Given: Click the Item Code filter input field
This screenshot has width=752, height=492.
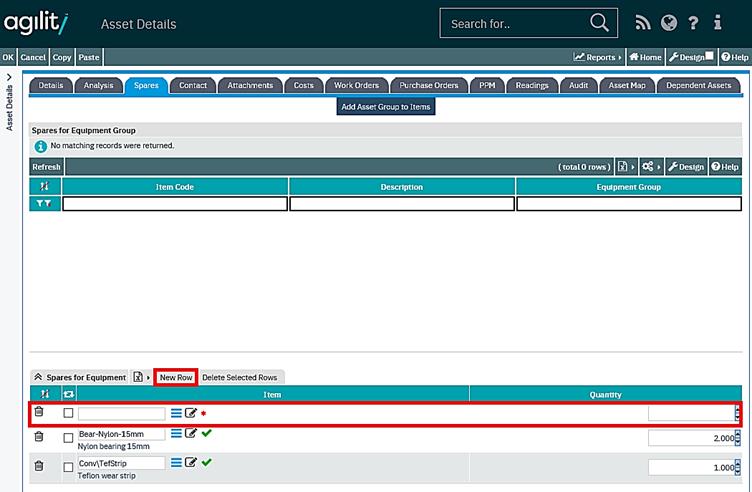Looking at the screenshot, I should coord(175,204).
